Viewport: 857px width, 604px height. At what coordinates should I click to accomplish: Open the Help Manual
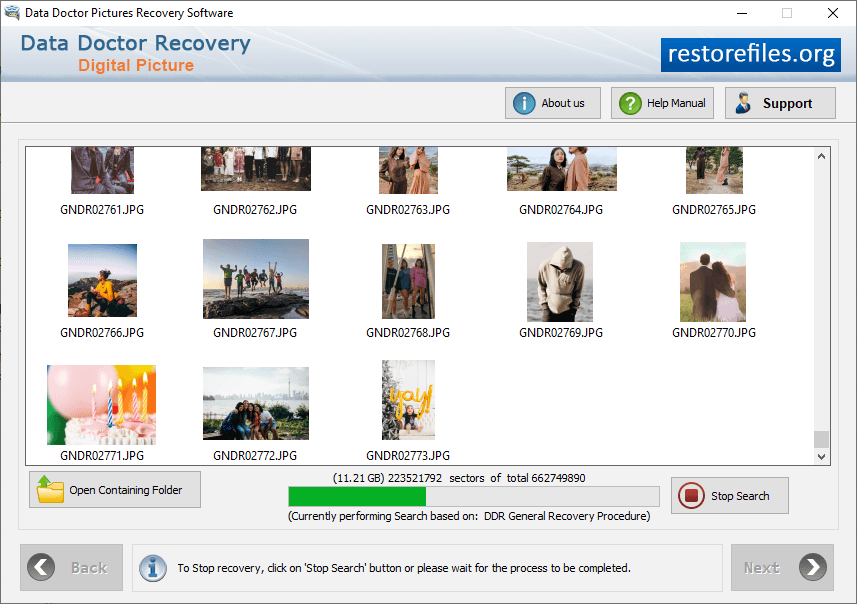click(x=662, y=103)
